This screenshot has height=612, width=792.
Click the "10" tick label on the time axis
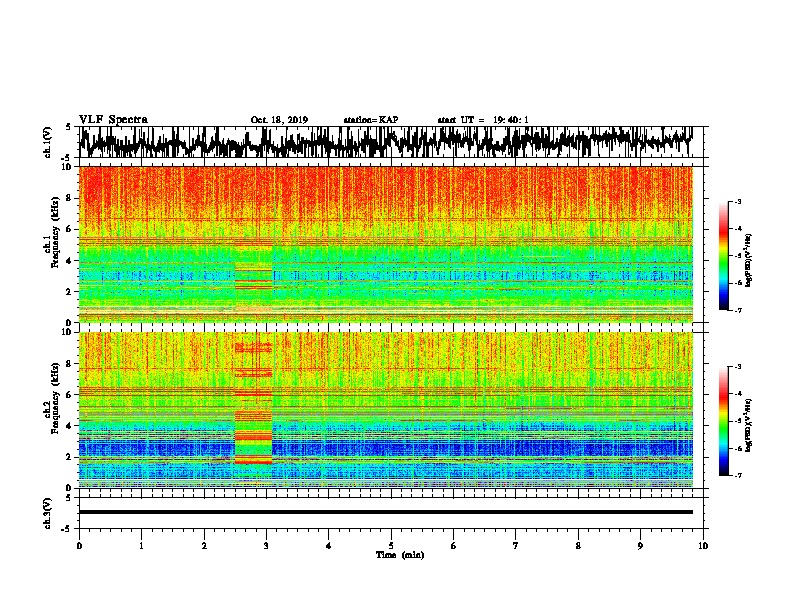pos(703,546)
